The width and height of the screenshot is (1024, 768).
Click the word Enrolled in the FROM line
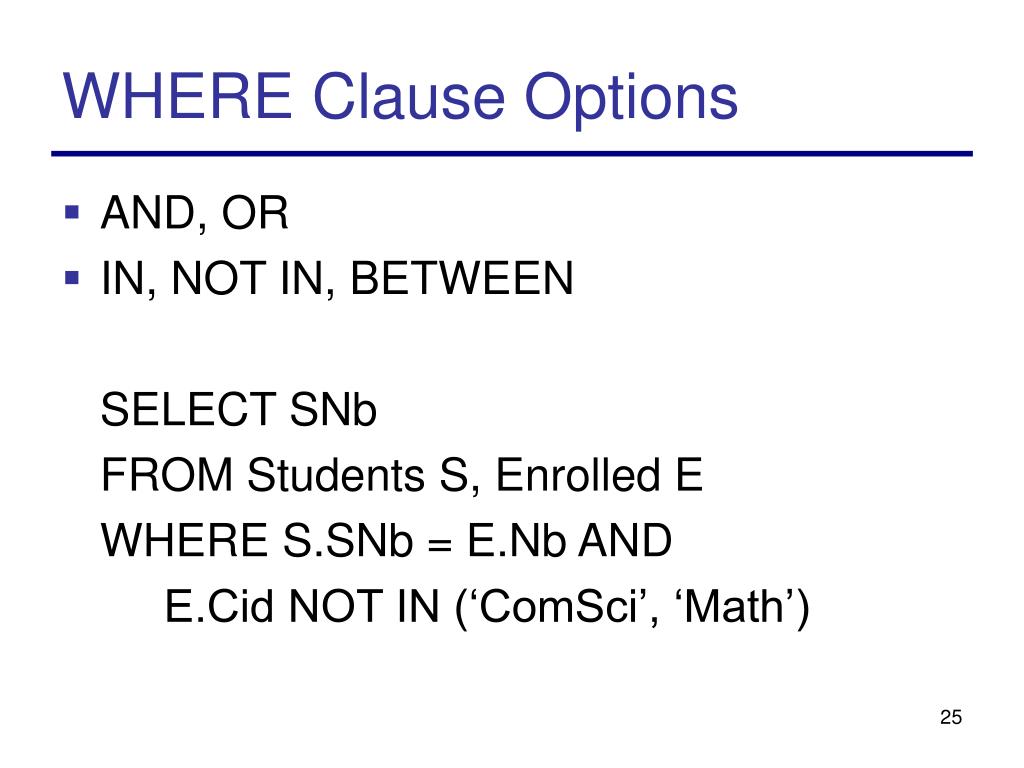(x=578, y=475)
